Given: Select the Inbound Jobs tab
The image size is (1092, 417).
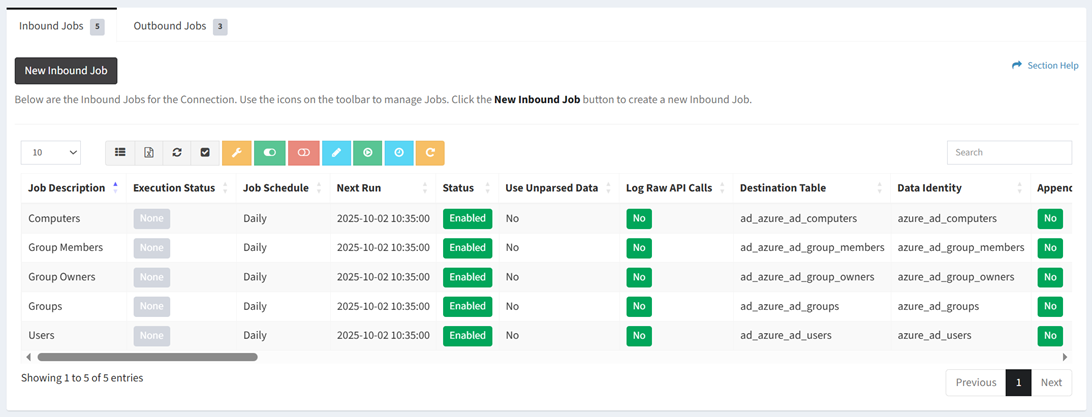Looking at the screenshot, I should click(x=52, y=26).
